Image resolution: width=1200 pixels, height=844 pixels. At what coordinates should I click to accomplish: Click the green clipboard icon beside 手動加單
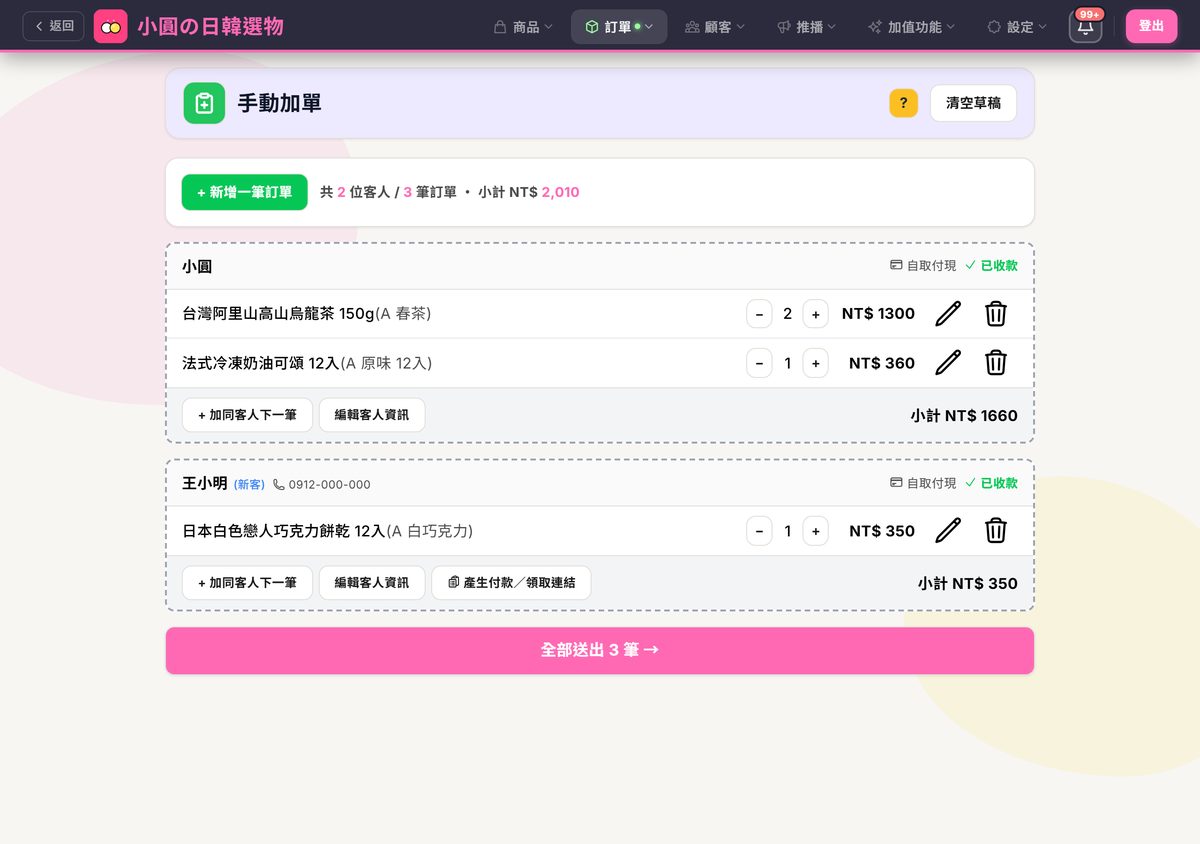coord(204,103)
